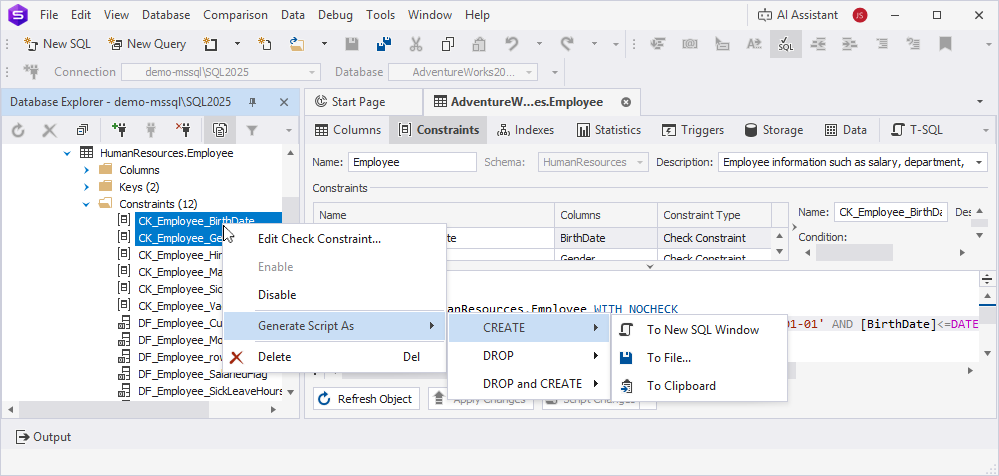
Task: Choose To Clipboard option
Action: pyautogui.click(x=699, y=386)
